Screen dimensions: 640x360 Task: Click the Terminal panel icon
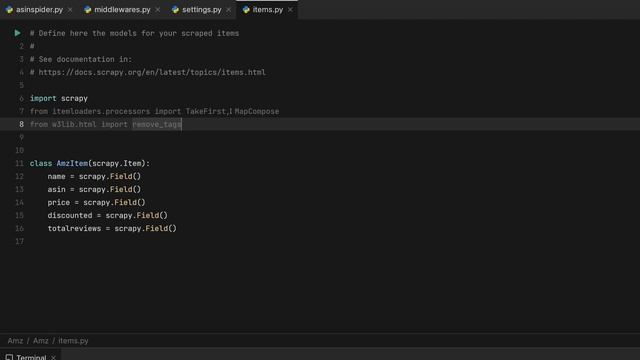click(x=9, y=357)
